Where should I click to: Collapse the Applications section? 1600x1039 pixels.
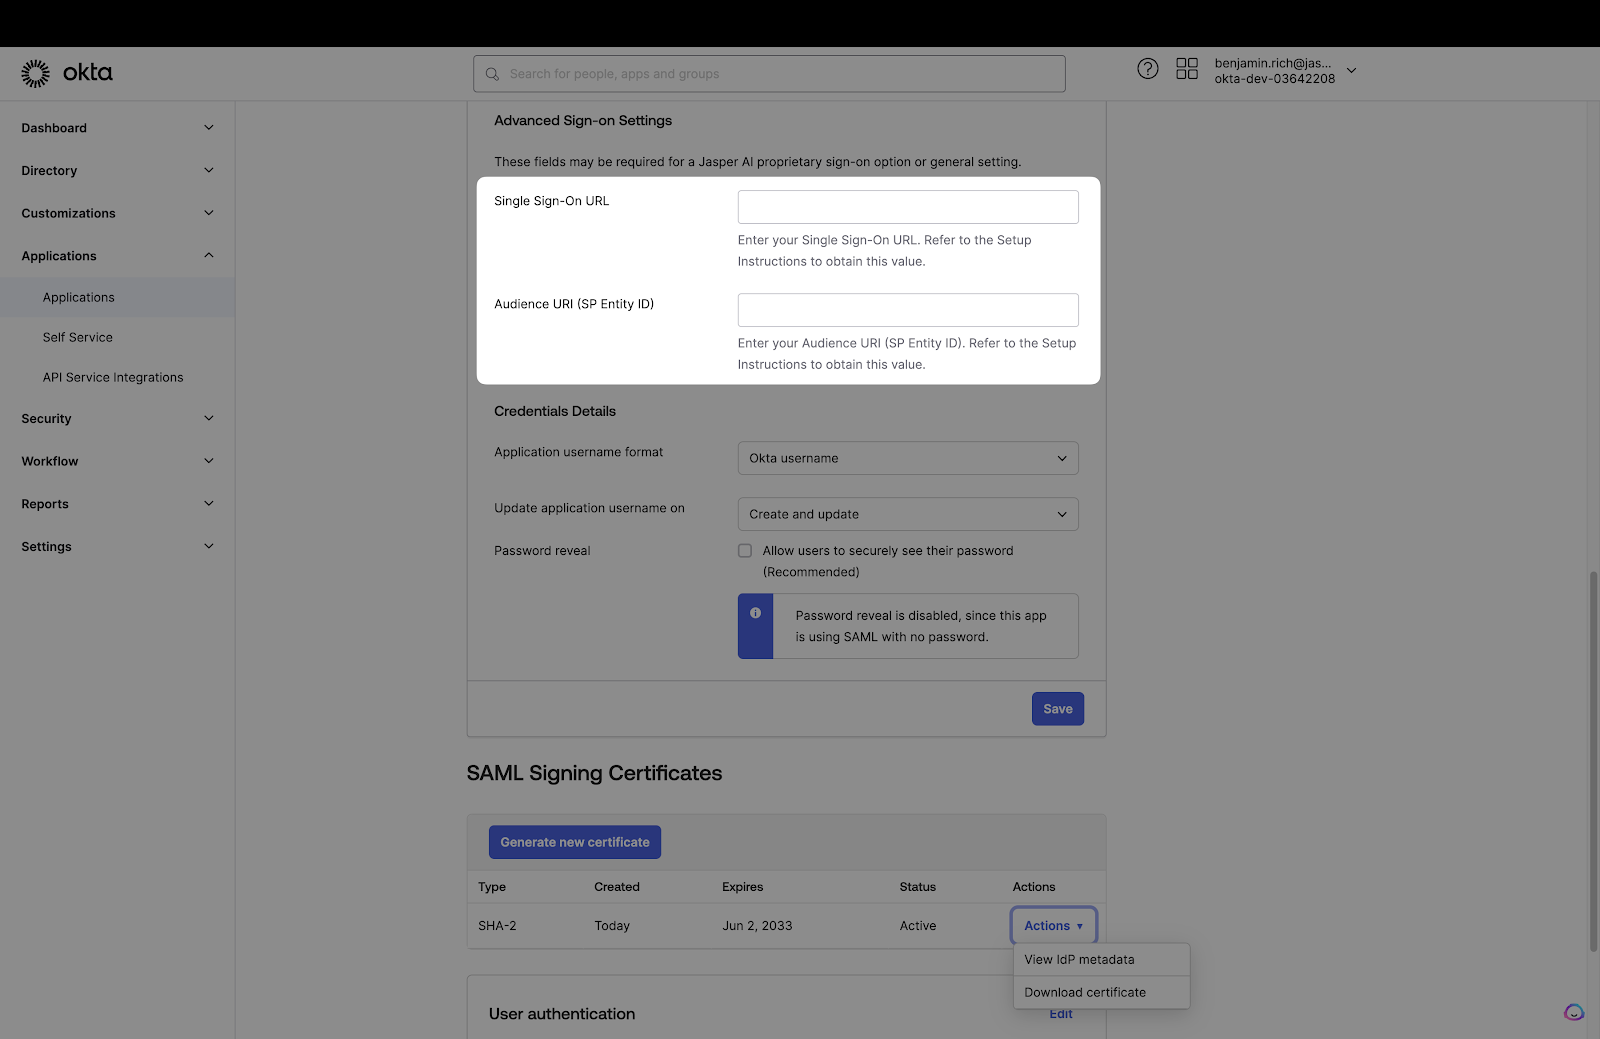[117, 256]
